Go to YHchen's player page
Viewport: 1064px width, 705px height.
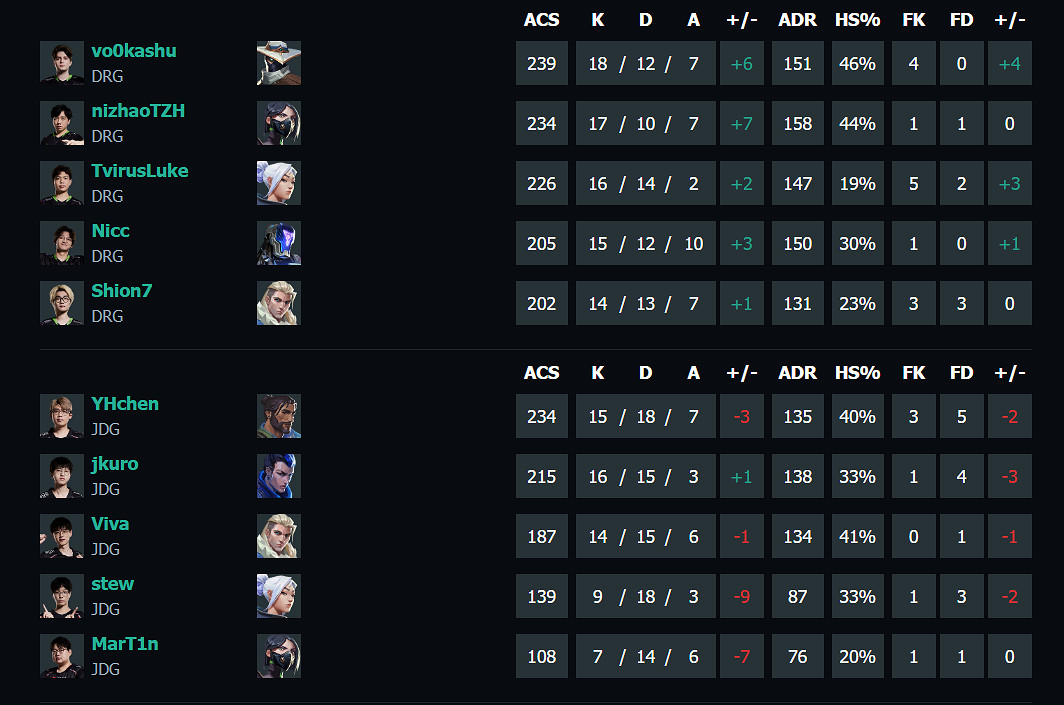(x=125, y=404)
